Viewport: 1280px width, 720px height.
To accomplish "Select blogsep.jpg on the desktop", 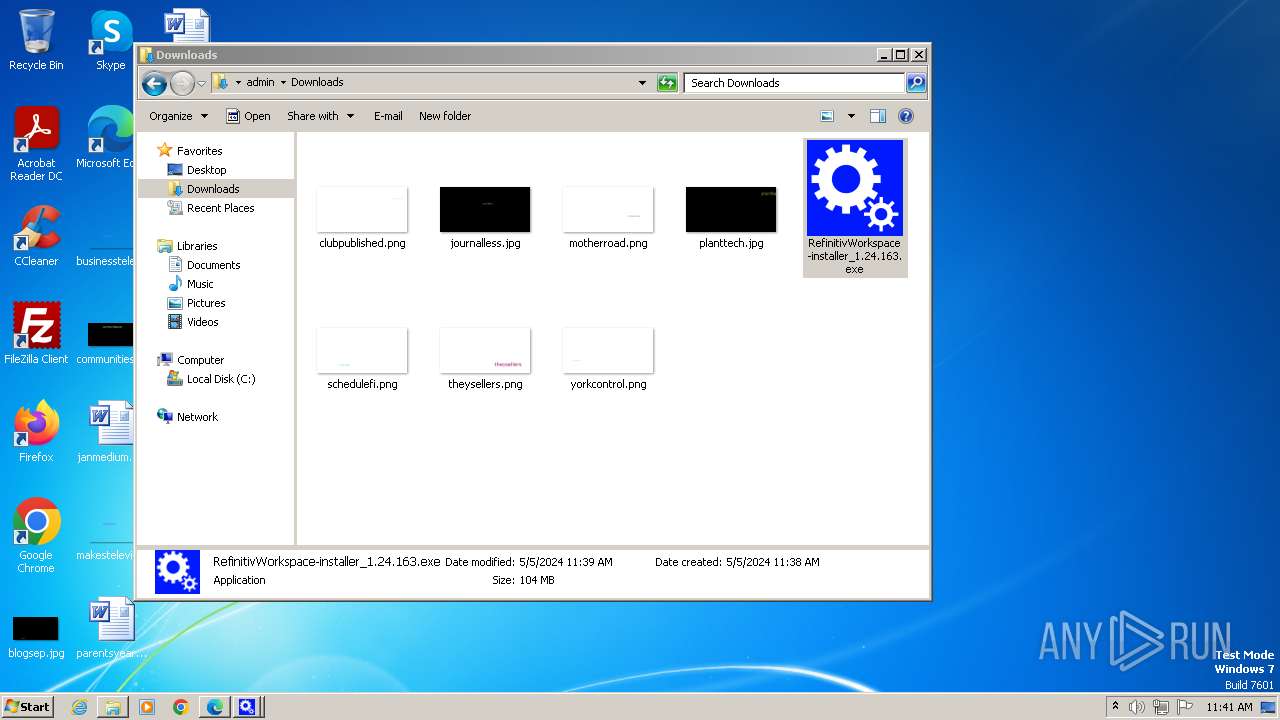I will (x=36, y=637).
